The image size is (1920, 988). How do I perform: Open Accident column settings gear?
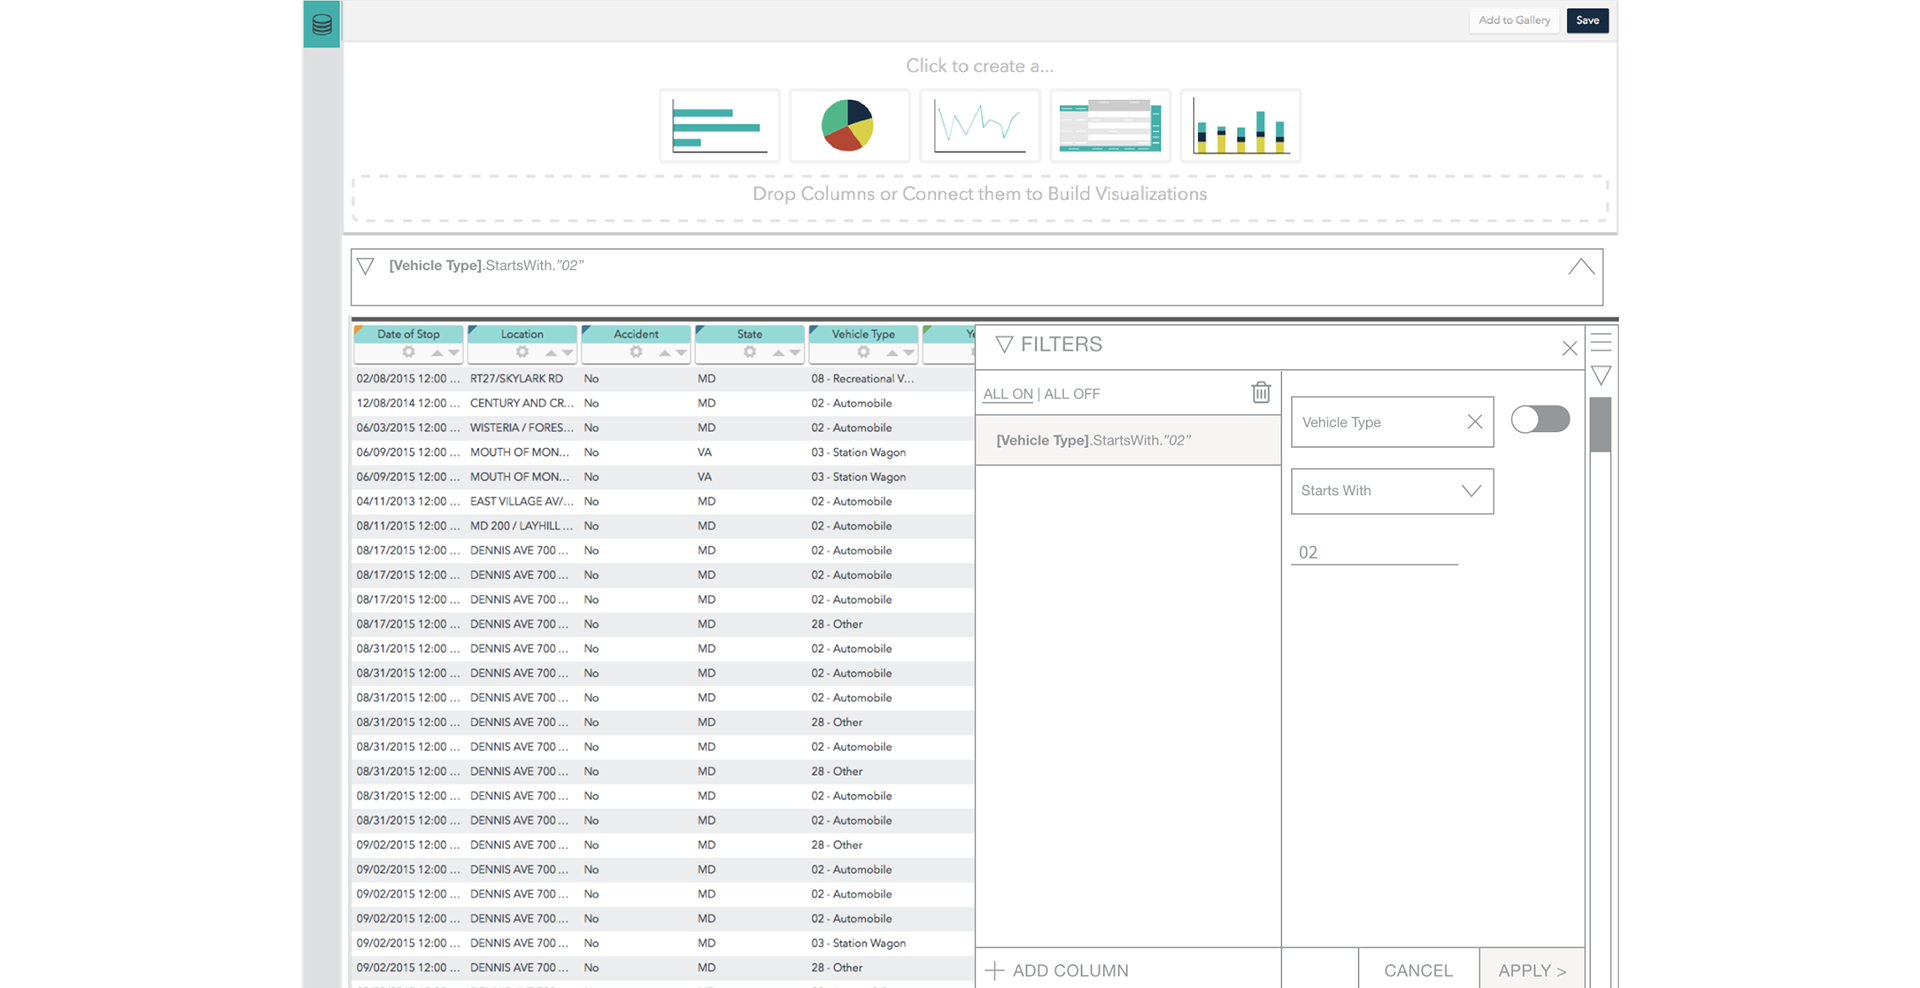tap(636, 352)
